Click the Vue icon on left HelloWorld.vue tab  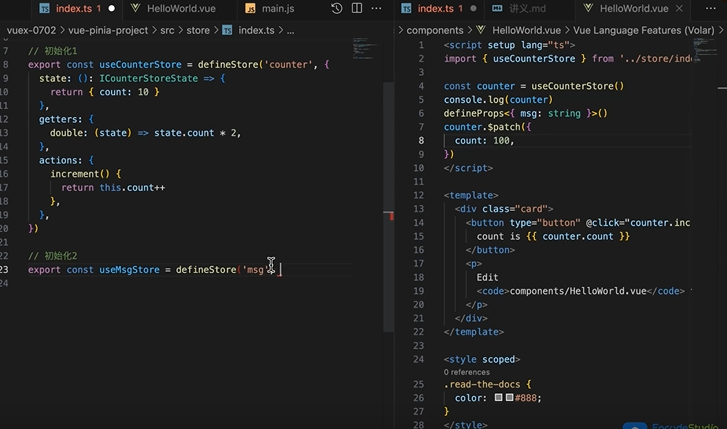tap(135, 8)
